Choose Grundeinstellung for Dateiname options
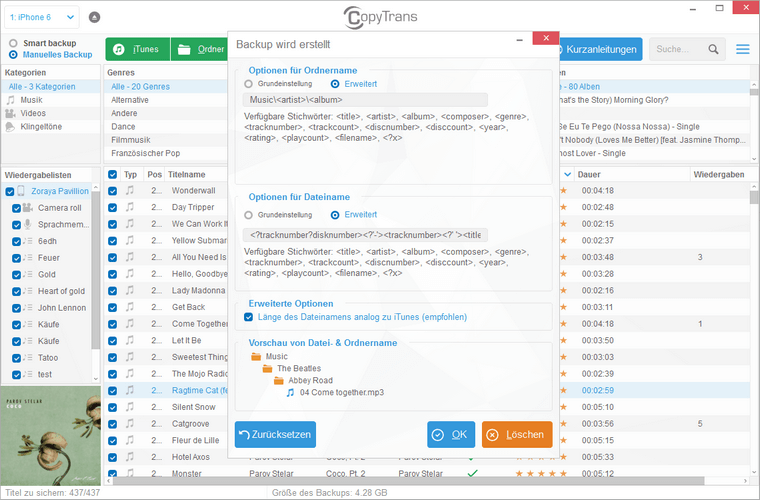Image resolution: width=760 pixels, height=500 pixels. tap(249, 215)
